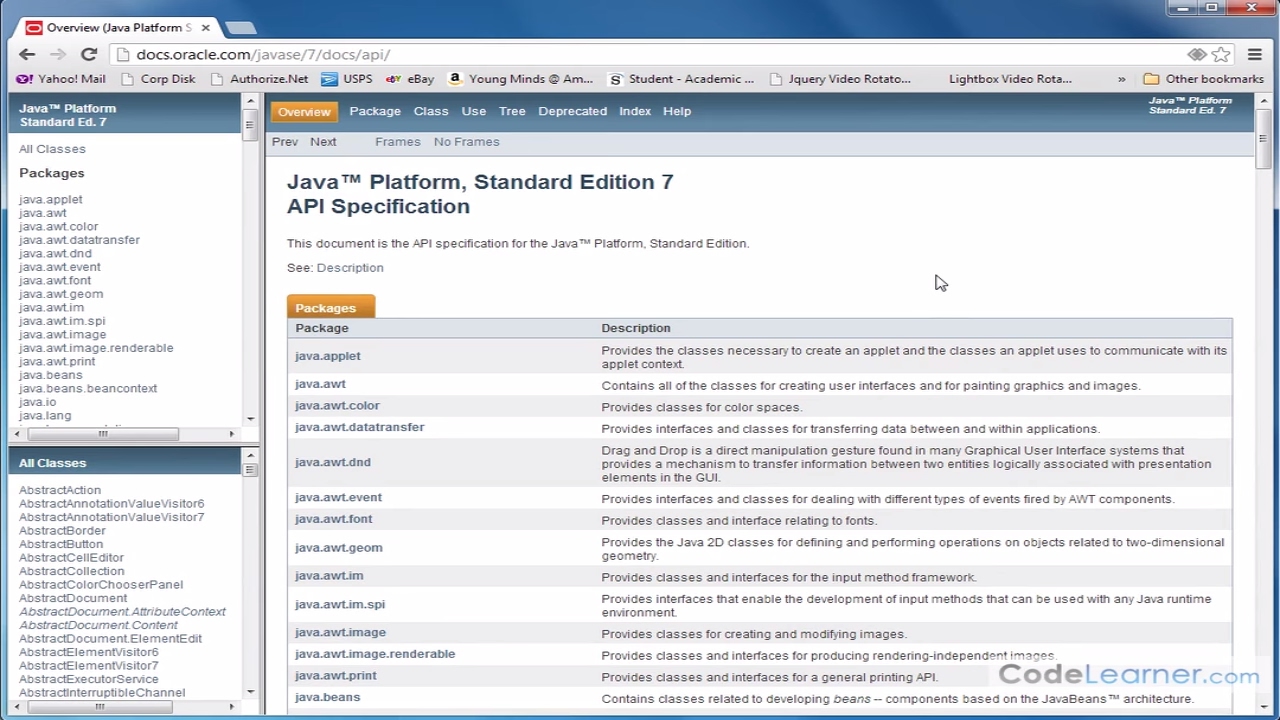Open AbstractBorder in the All Classes list

click(61, 531)
